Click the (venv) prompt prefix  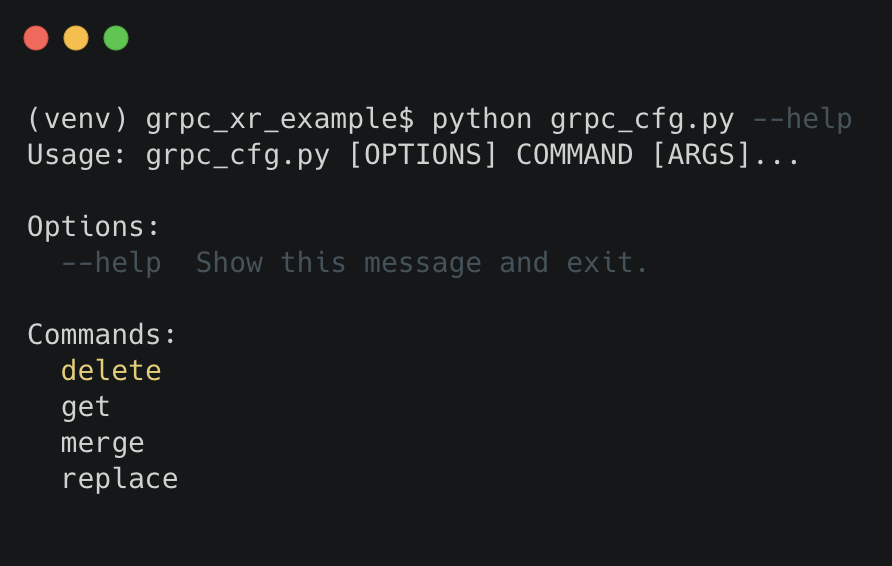[78, 120]
